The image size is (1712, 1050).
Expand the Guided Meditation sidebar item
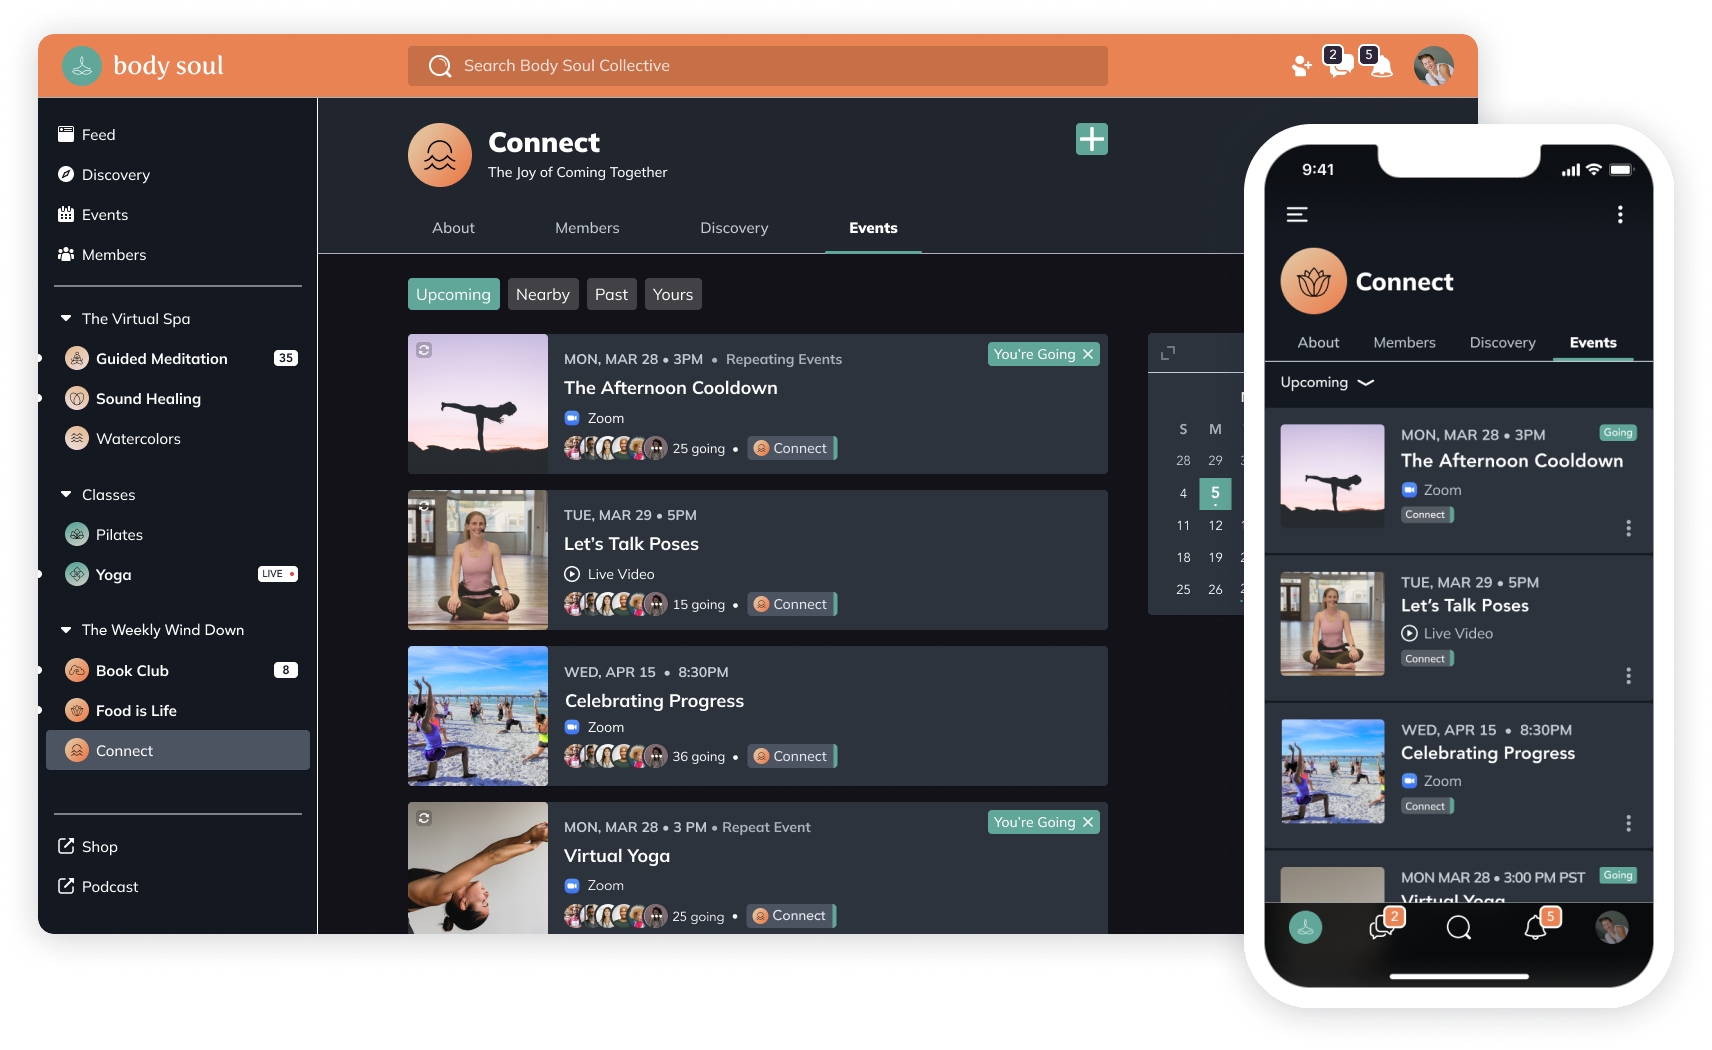coord(40,358)
